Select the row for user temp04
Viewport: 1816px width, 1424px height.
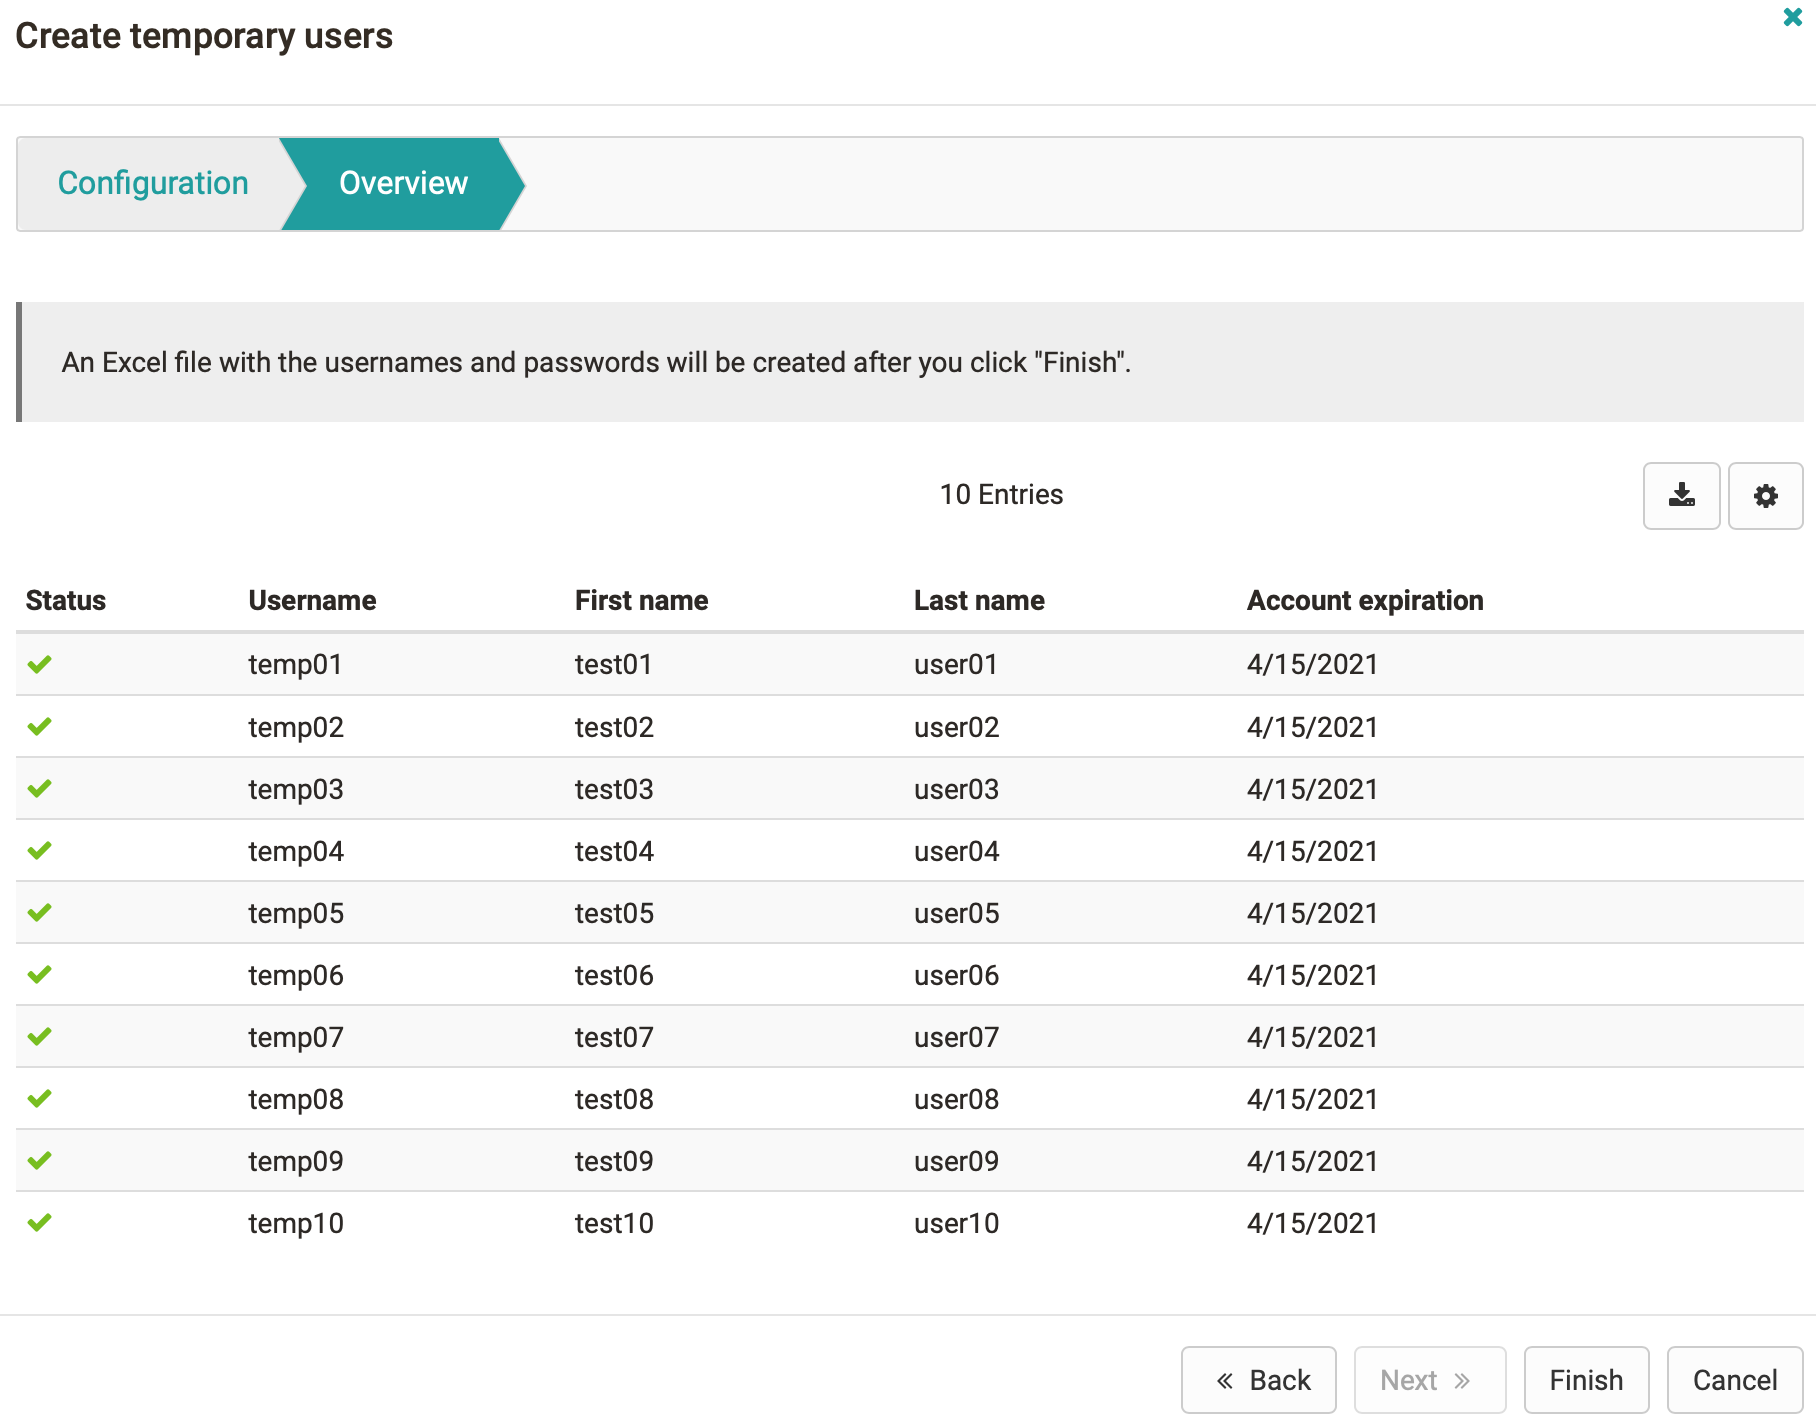tap(700, 851)
